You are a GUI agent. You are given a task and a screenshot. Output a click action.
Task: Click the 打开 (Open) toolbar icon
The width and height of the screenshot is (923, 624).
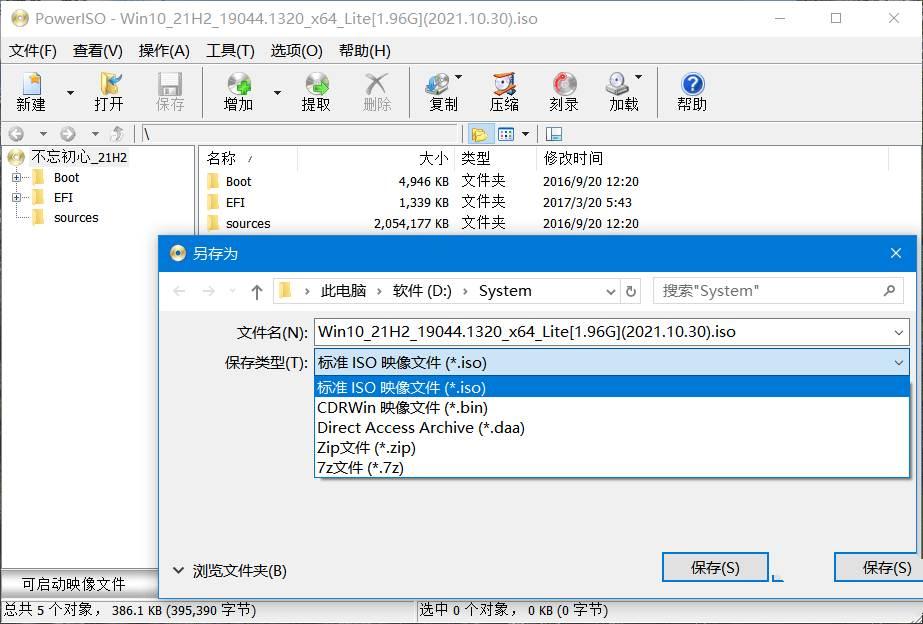[108, 90]
